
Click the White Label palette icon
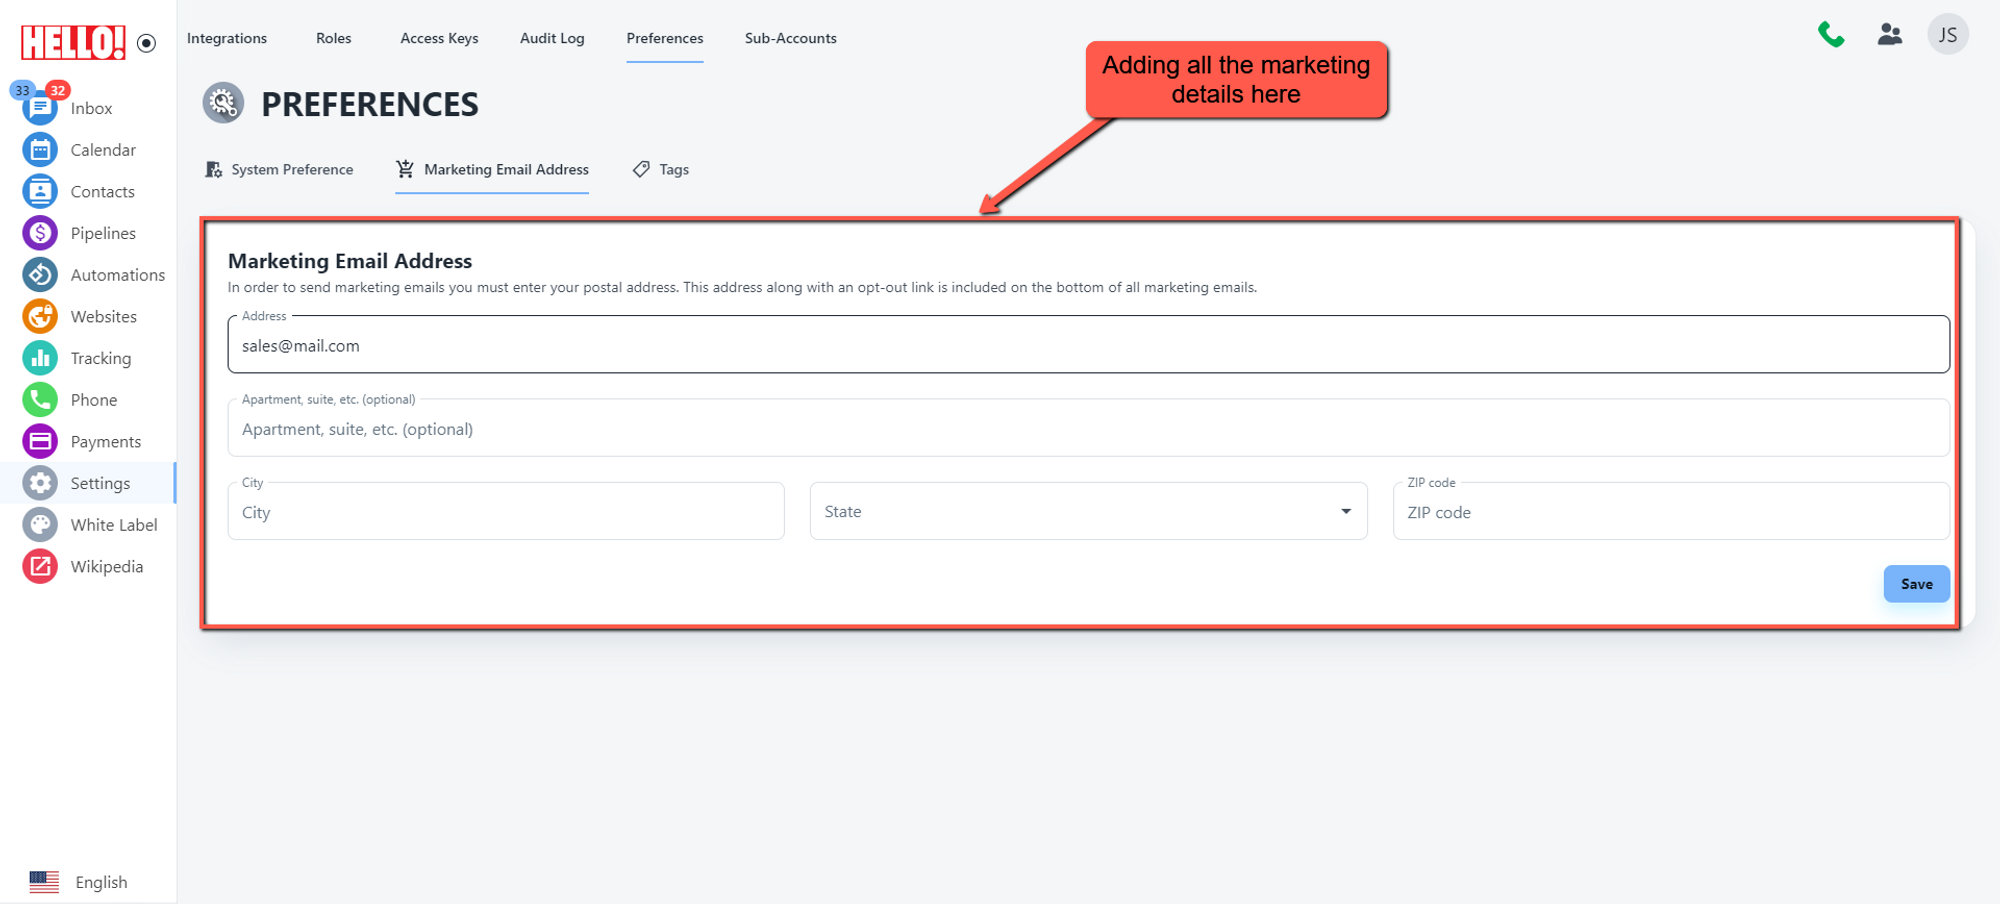click(40, 525)
